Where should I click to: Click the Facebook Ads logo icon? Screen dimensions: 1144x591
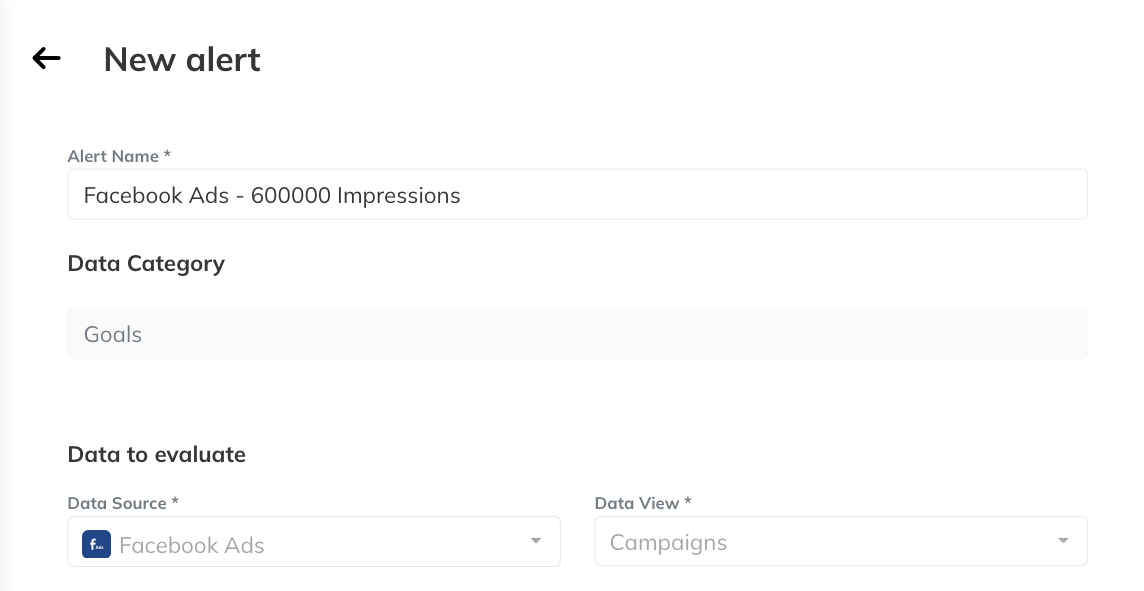96,544
